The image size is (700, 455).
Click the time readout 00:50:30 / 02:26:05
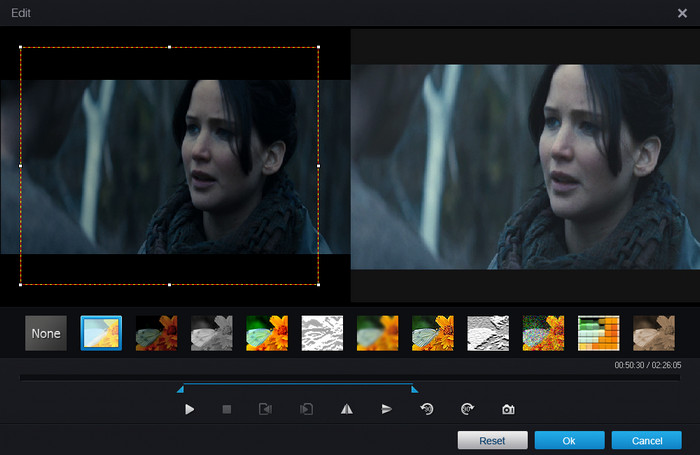pyautogui.click(x=648, y=365)
